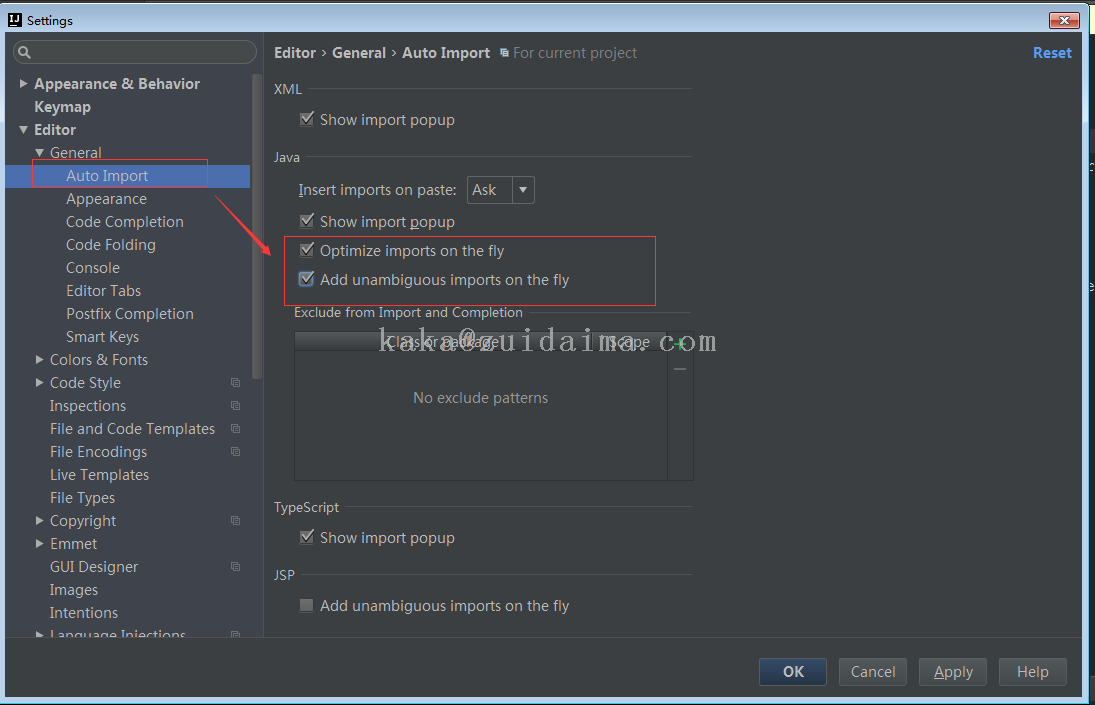Enable JSP Add unambiguous imports checkbox
Image resolution: width=1095 pixels, height=705 pixels.
tap(307, 606)
